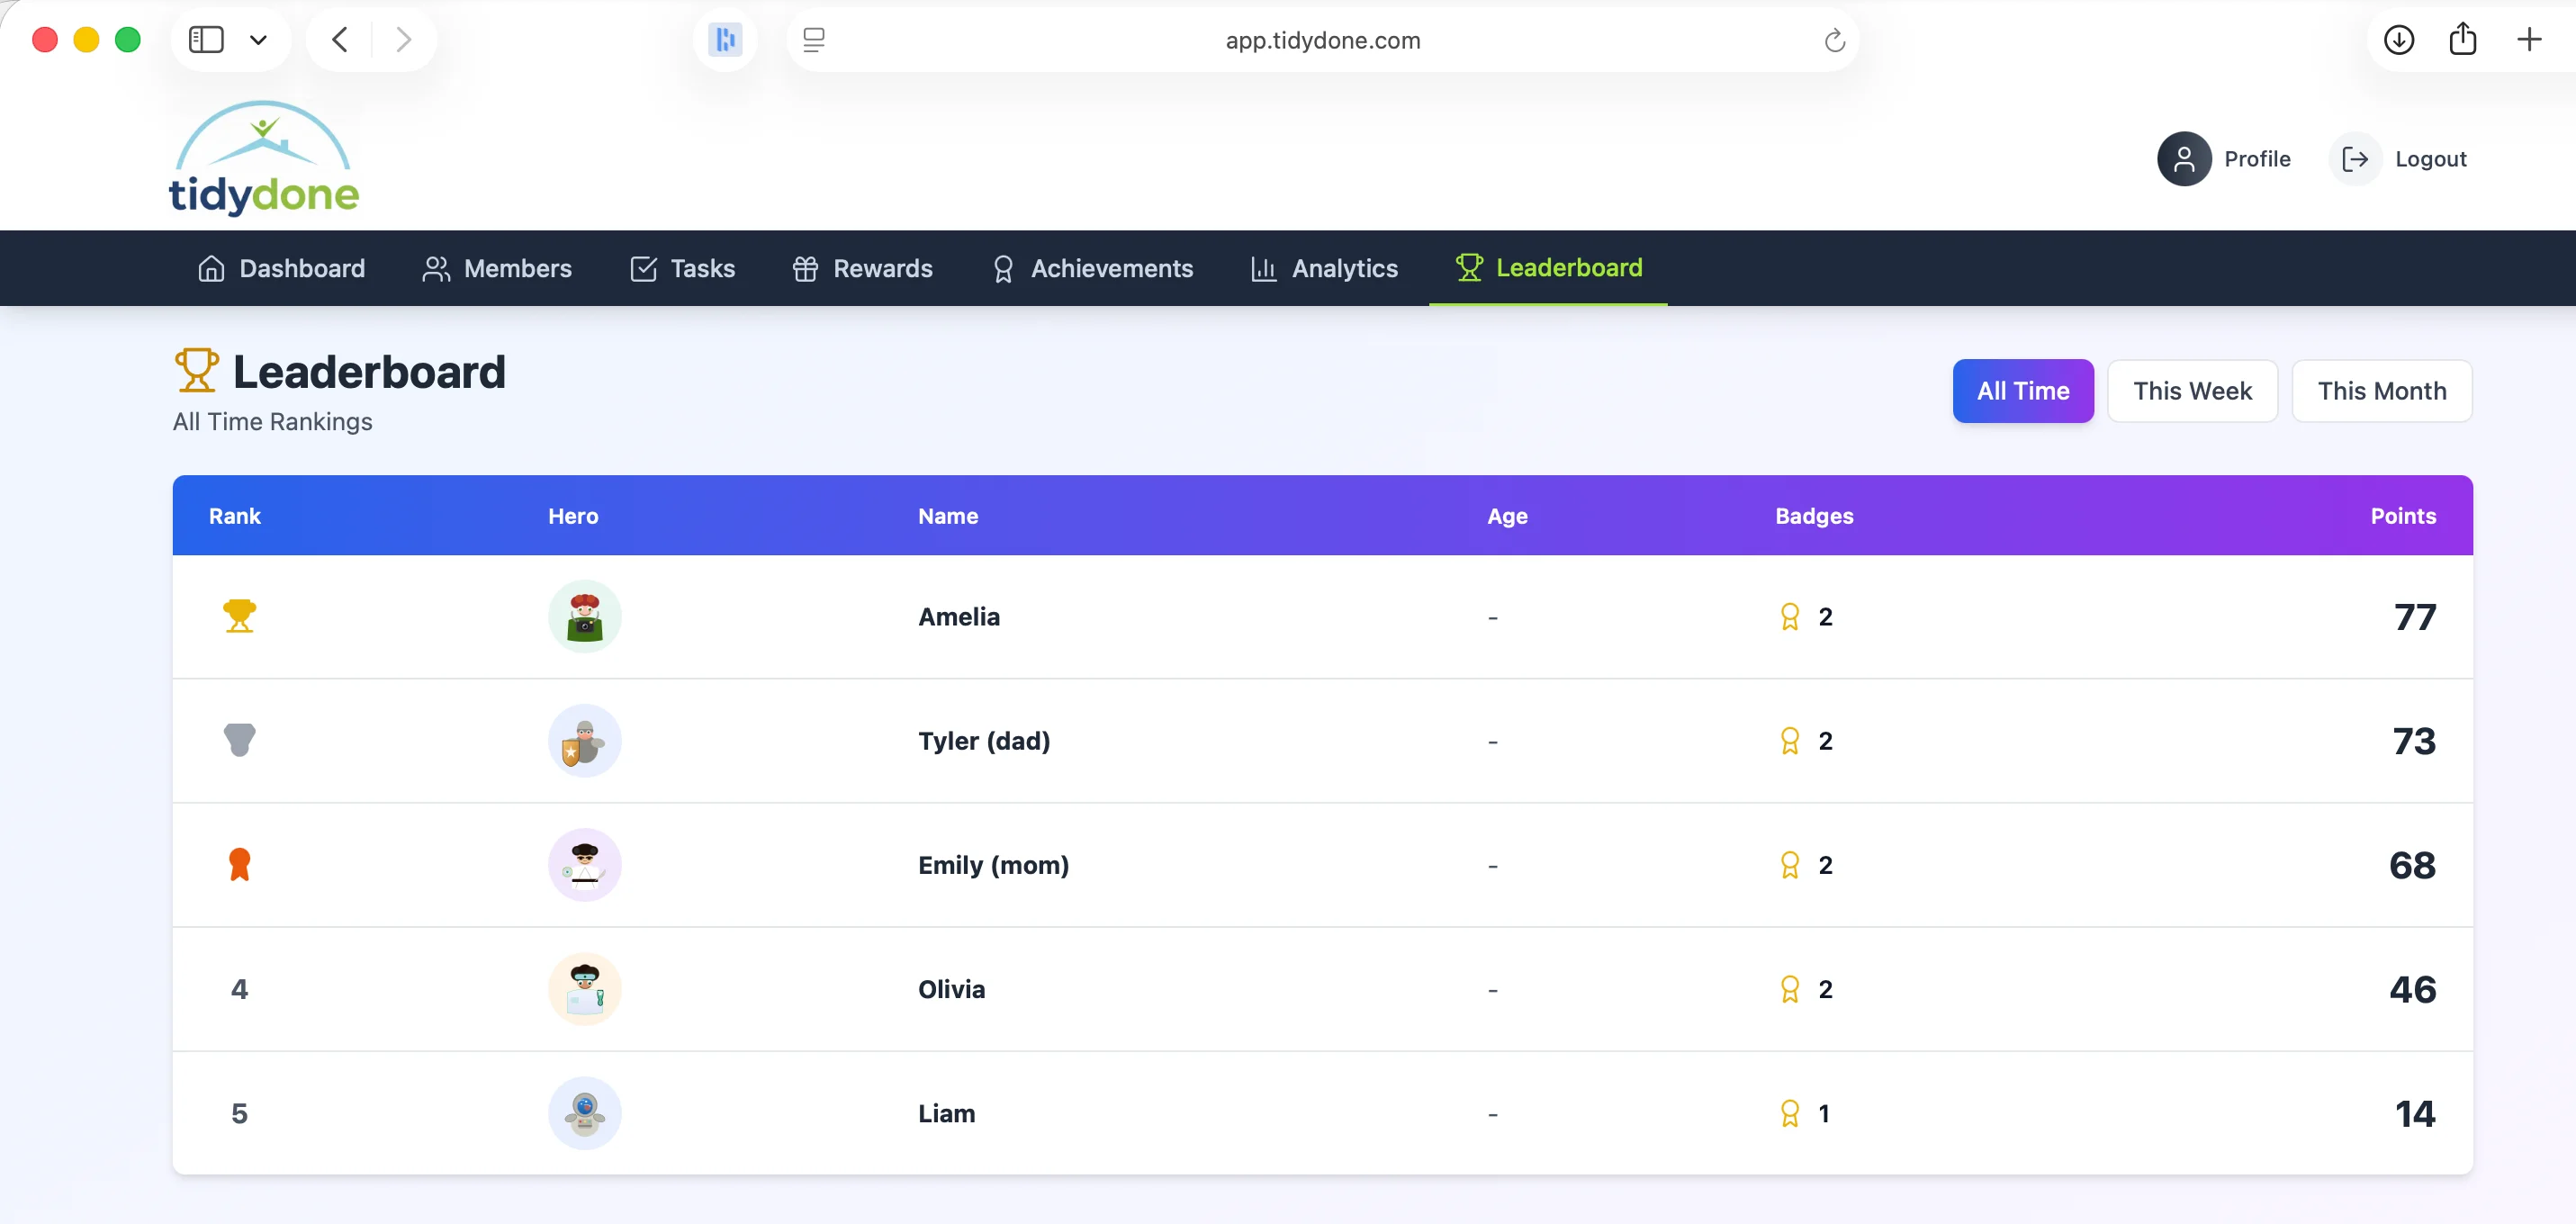Image resolution: width=2576 pixels, height=1224 pixels.
Task: Click the Hero column header
Action: coord(573,516)
